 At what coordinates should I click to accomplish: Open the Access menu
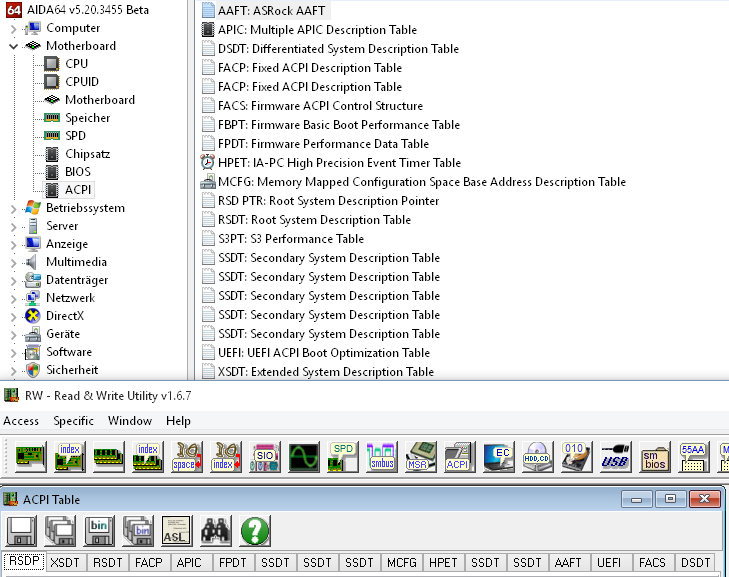[x=21, y=421]
